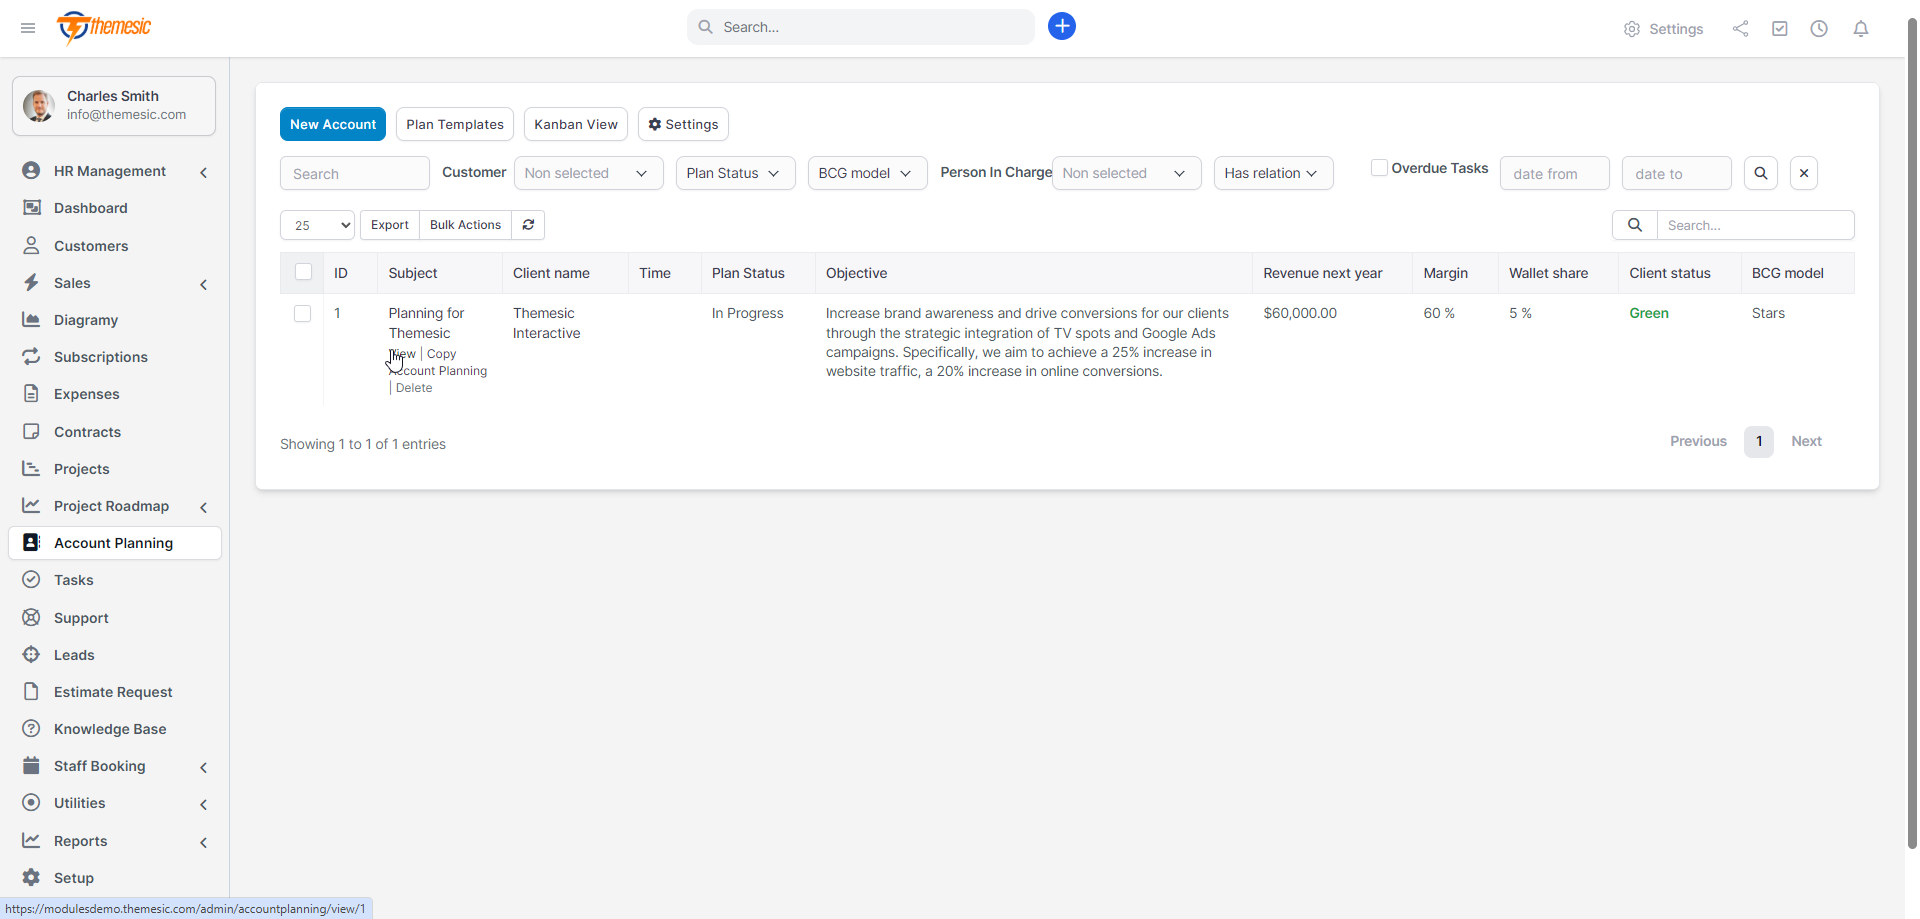1920x919 pixels.
Task: Toggle the hamburger sidebar menu icon
Action: (x=28, y=28)
